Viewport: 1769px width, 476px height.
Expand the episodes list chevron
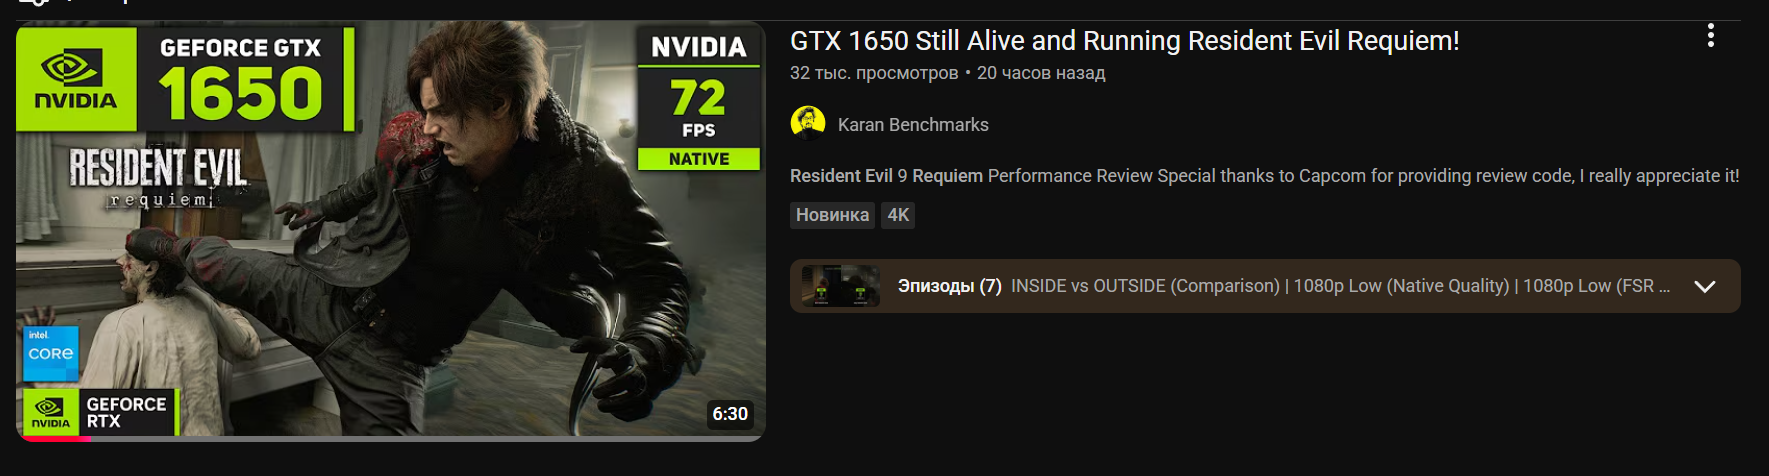tap(1705, 286)
